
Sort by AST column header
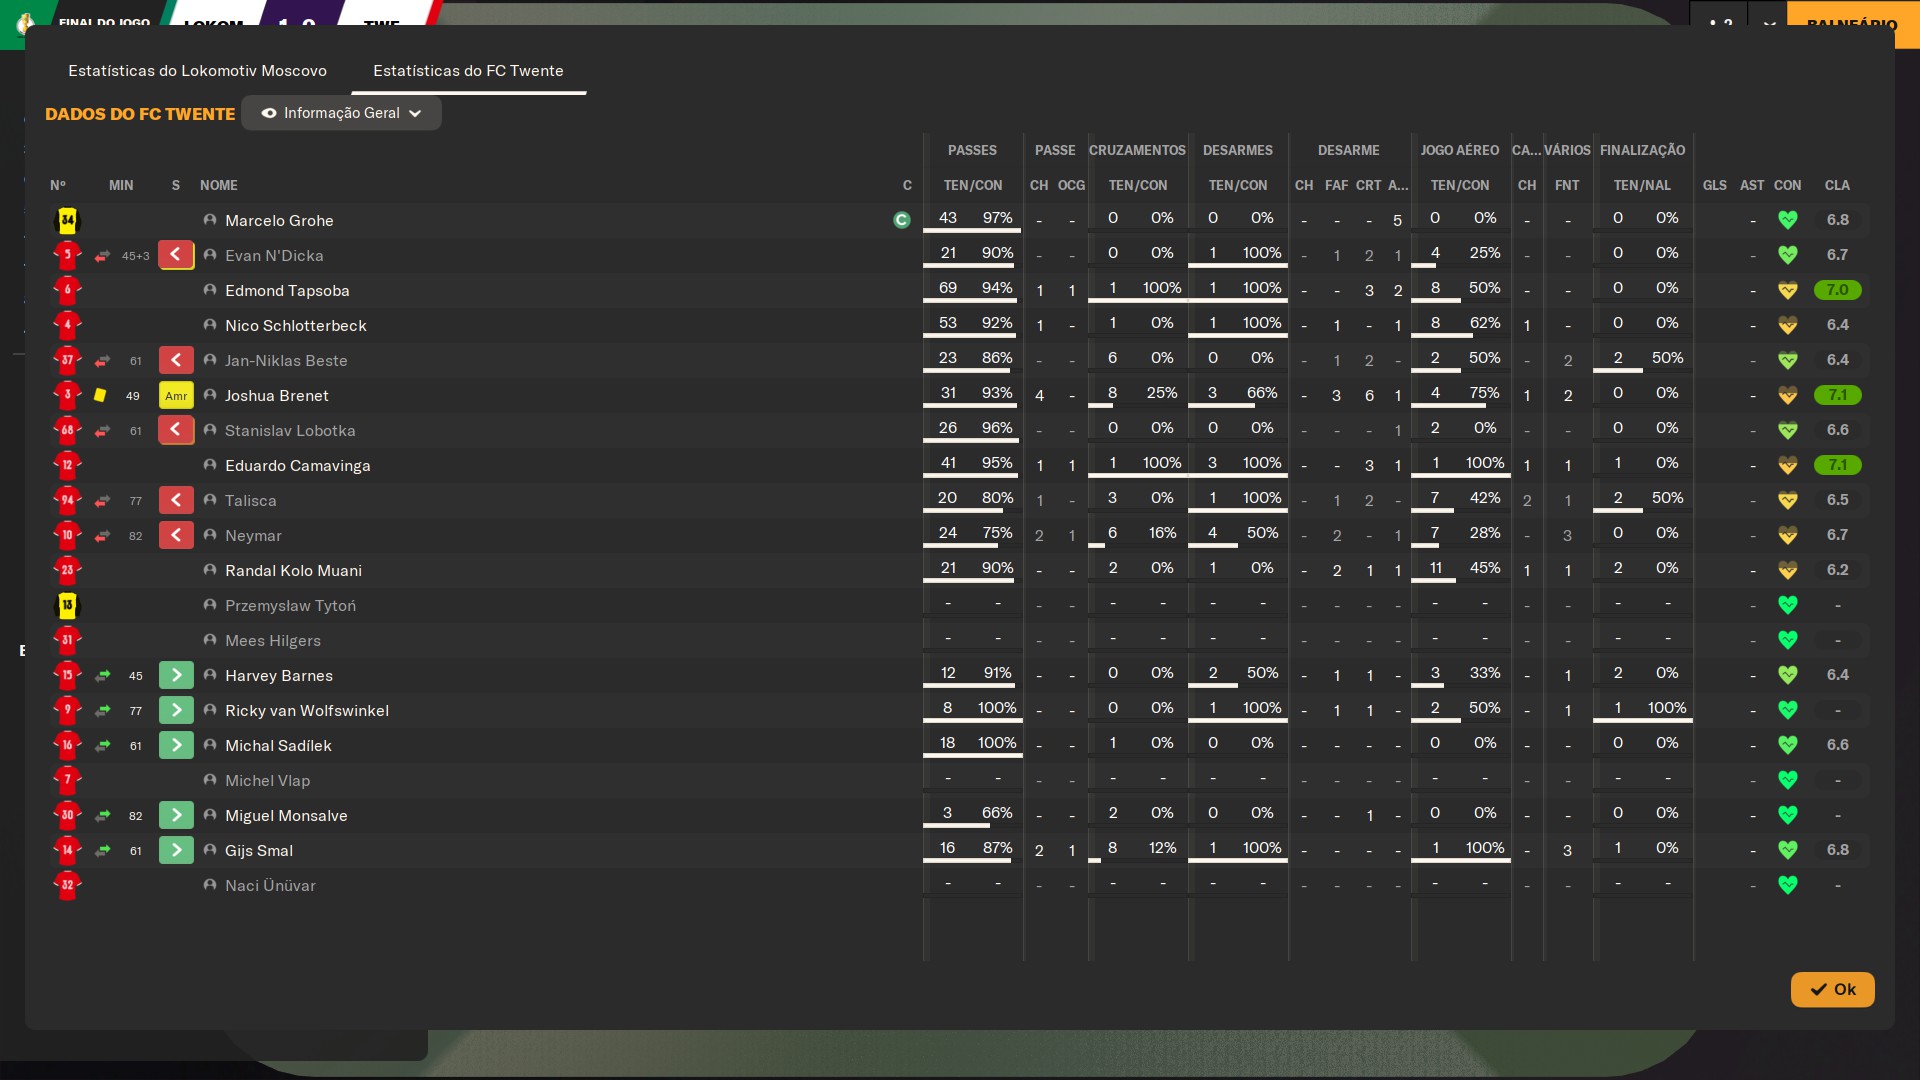coord(1752,185)
